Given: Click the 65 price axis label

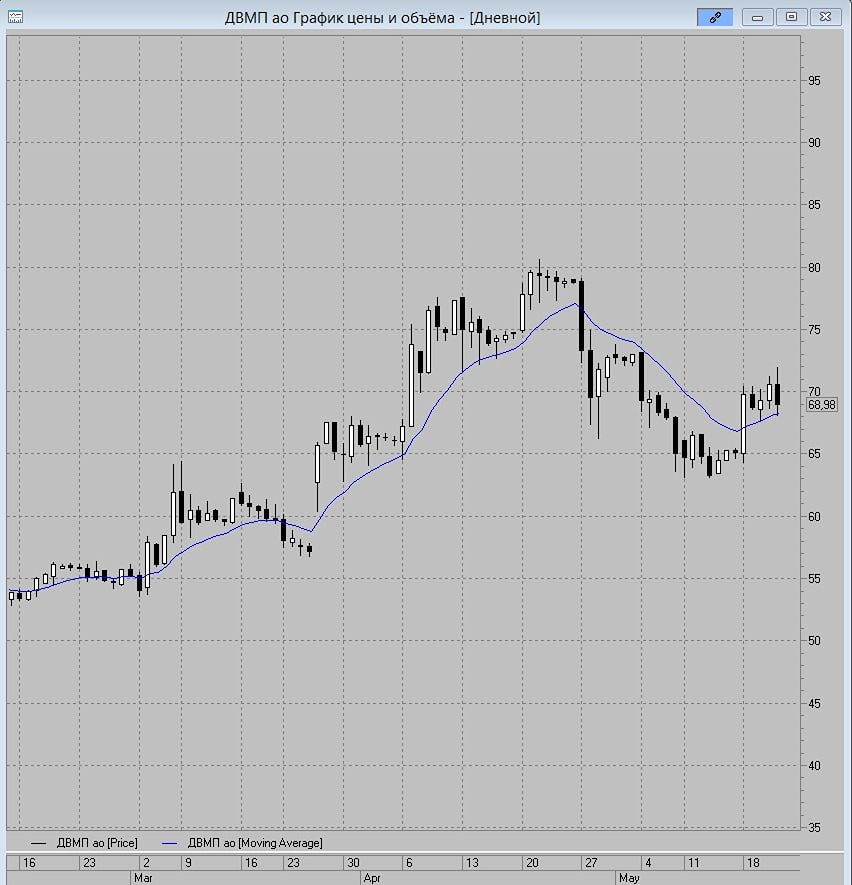Looking at the screenshot, I should (x=814, y=454).
